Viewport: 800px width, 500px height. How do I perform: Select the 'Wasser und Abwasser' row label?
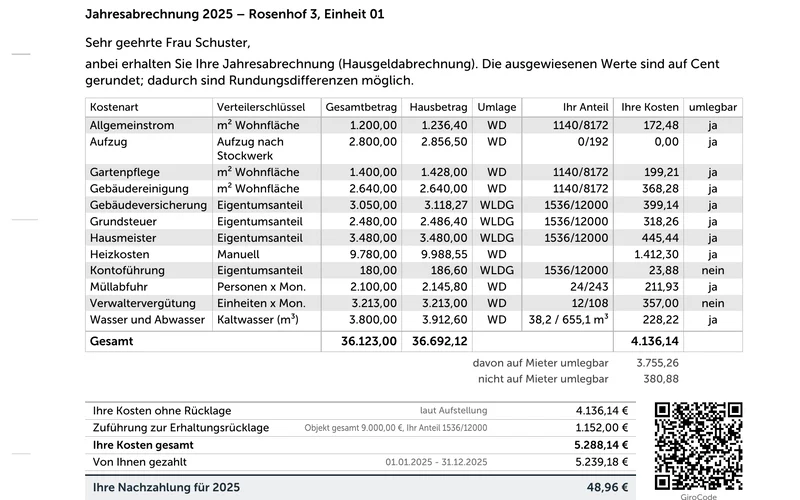tap(147, 320)
